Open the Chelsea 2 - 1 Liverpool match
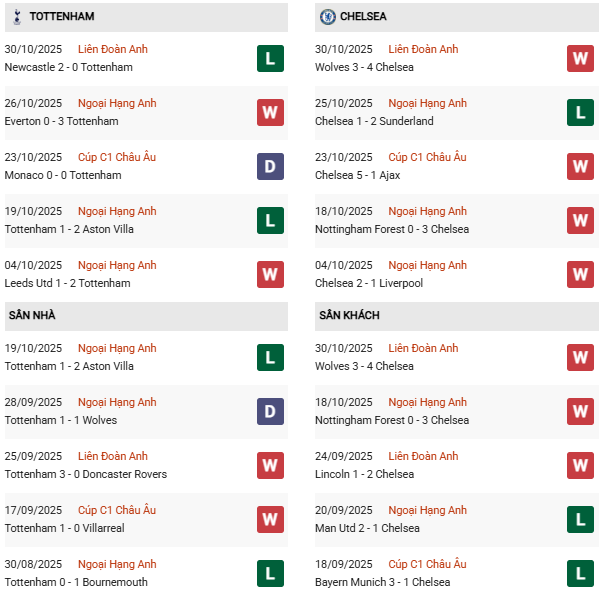Viewport: 600px width, 593px height. [x=368, y=283]
